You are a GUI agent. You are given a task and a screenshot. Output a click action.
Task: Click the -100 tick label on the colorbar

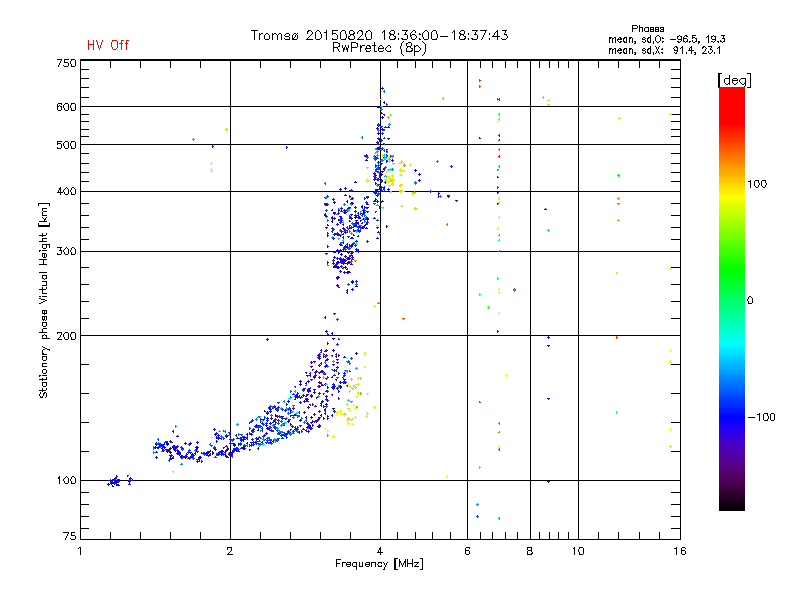pos(762,417)
